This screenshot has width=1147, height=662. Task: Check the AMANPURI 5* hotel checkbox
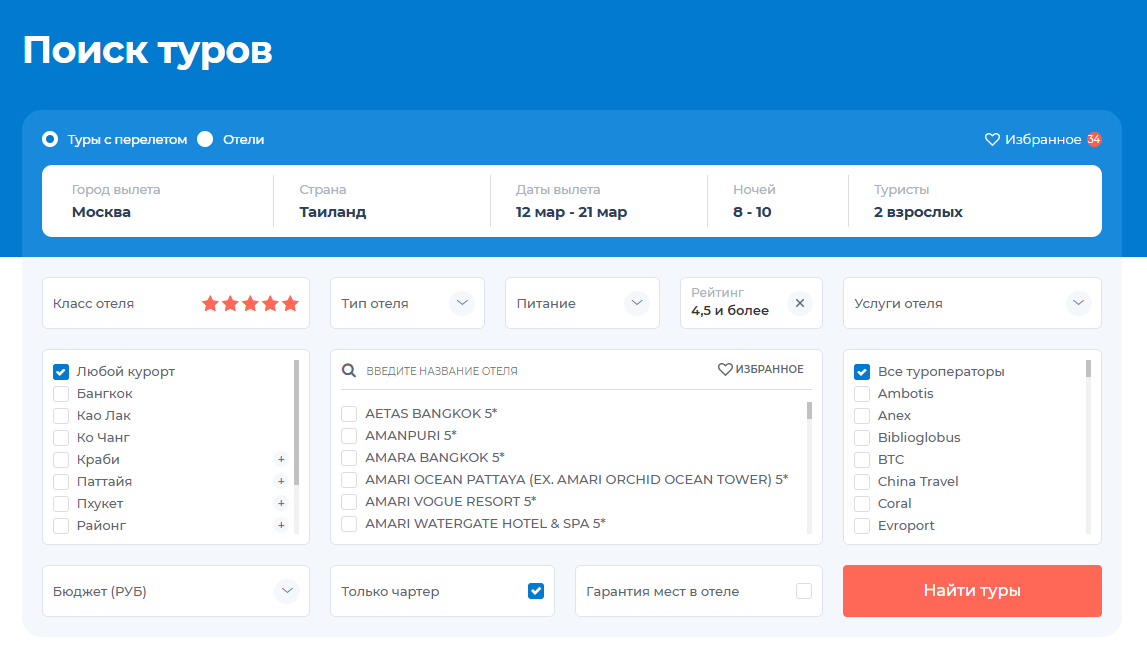click(x=348, y=435)
